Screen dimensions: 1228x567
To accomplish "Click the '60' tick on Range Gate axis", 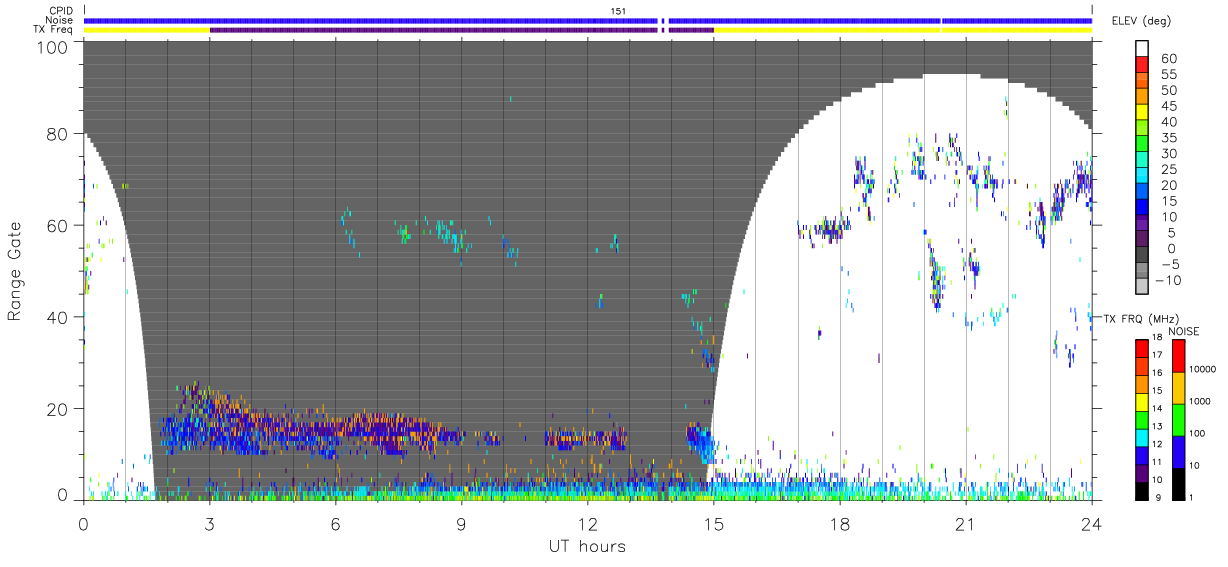I will coord(59,226).
